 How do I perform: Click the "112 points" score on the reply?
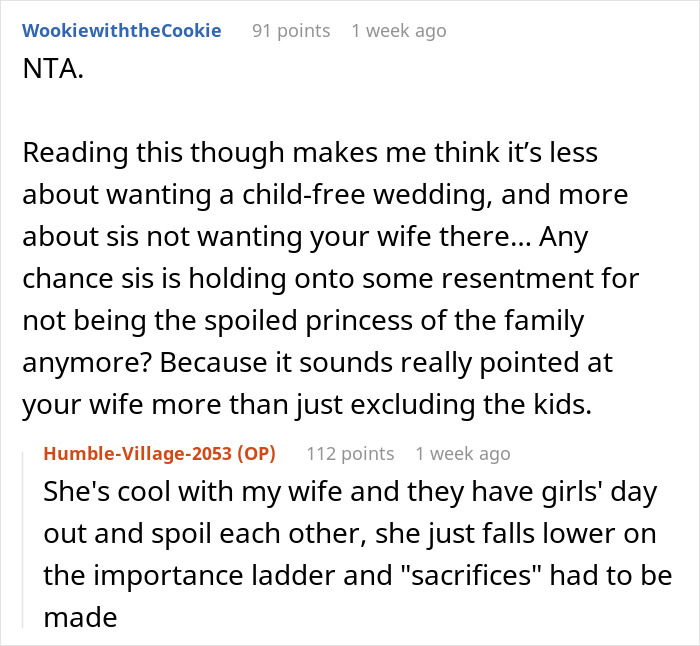click(349, 454)
